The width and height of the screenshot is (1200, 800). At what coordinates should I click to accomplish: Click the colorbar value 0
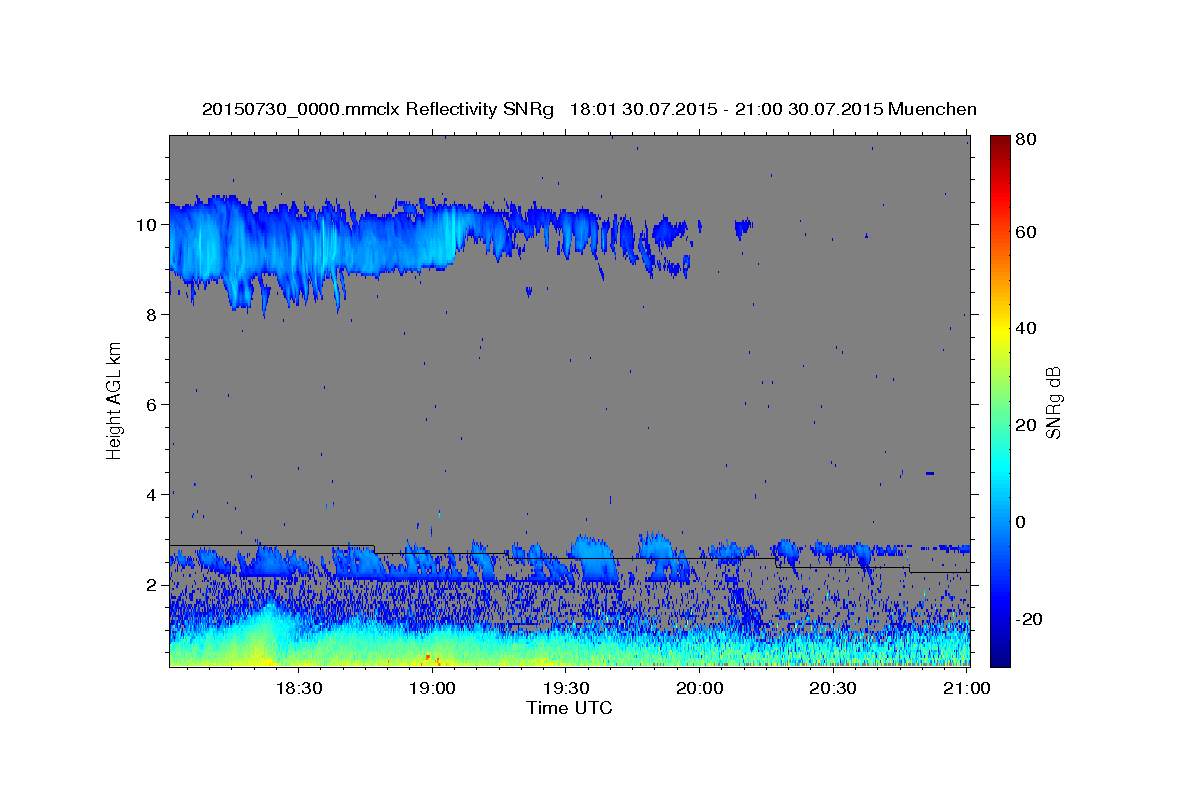[1020, 522]
